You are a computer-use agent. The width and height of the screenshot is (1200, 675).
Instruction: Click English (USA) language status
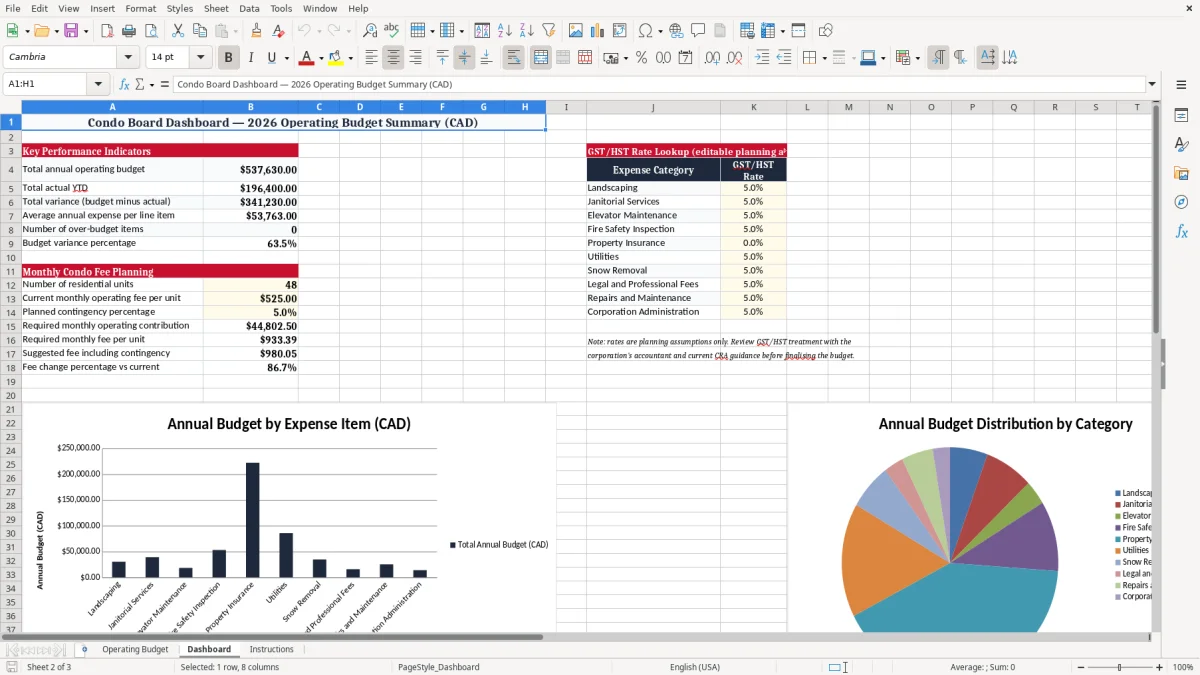click(695, 667)
